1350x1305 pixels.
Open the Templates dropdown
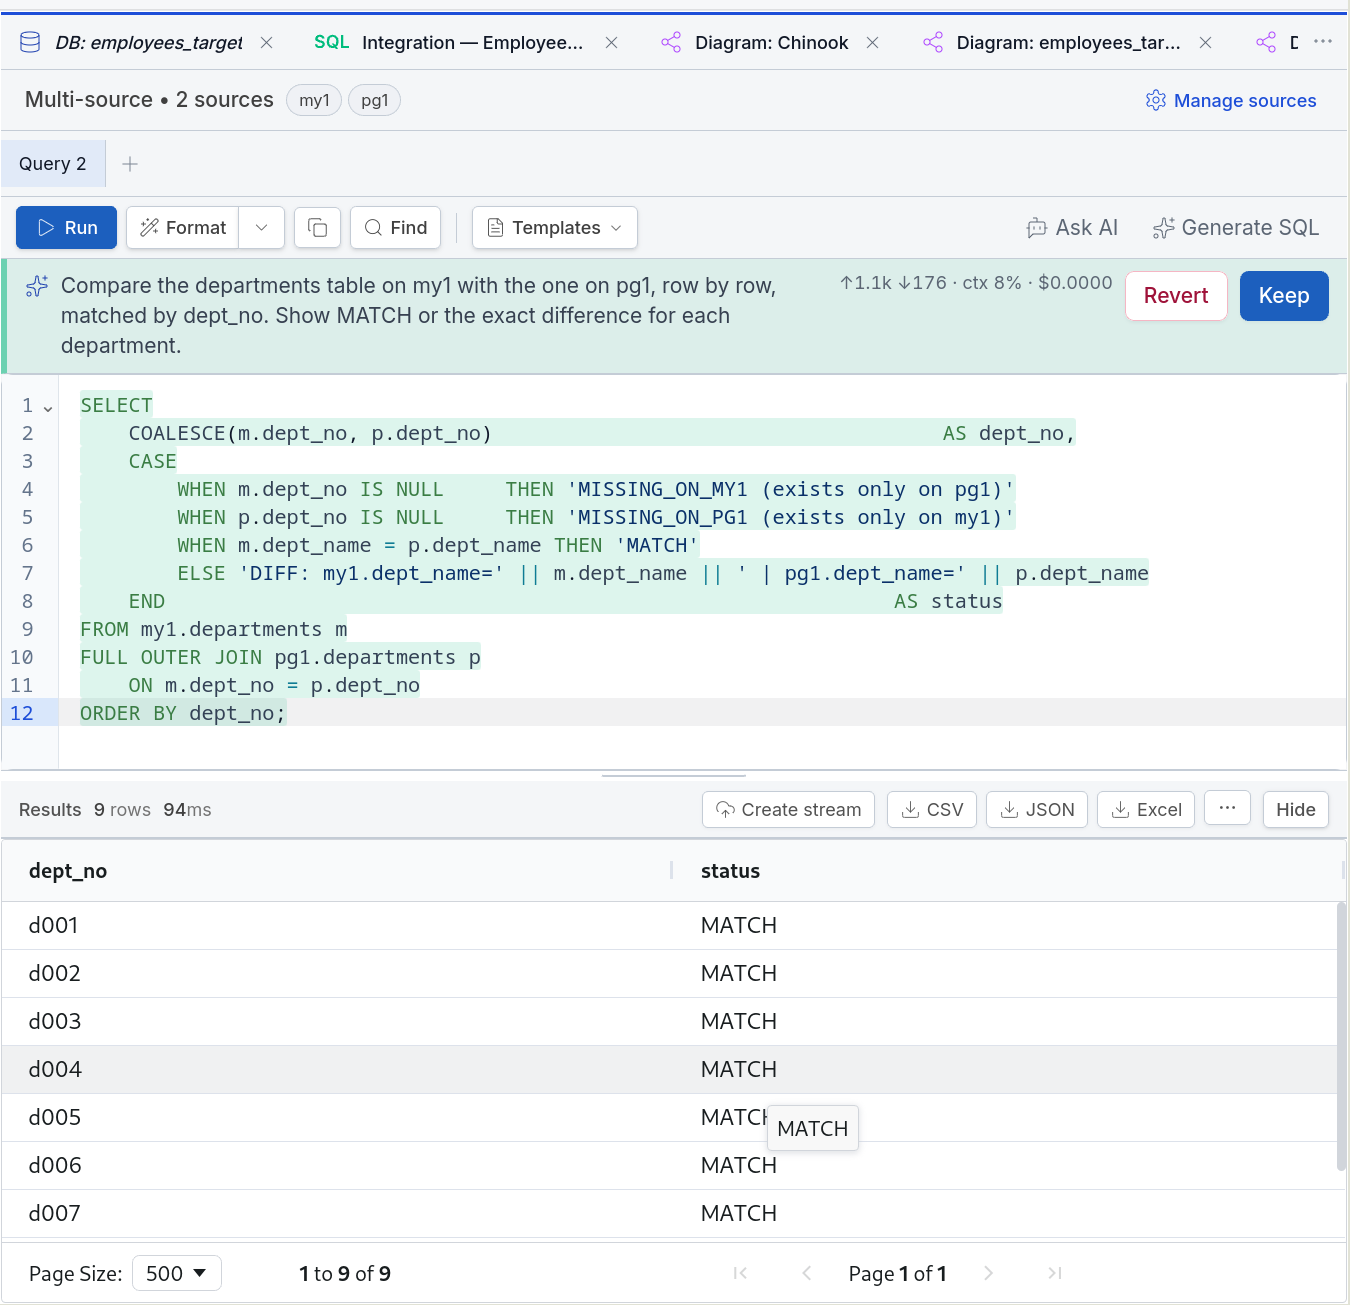555,227
